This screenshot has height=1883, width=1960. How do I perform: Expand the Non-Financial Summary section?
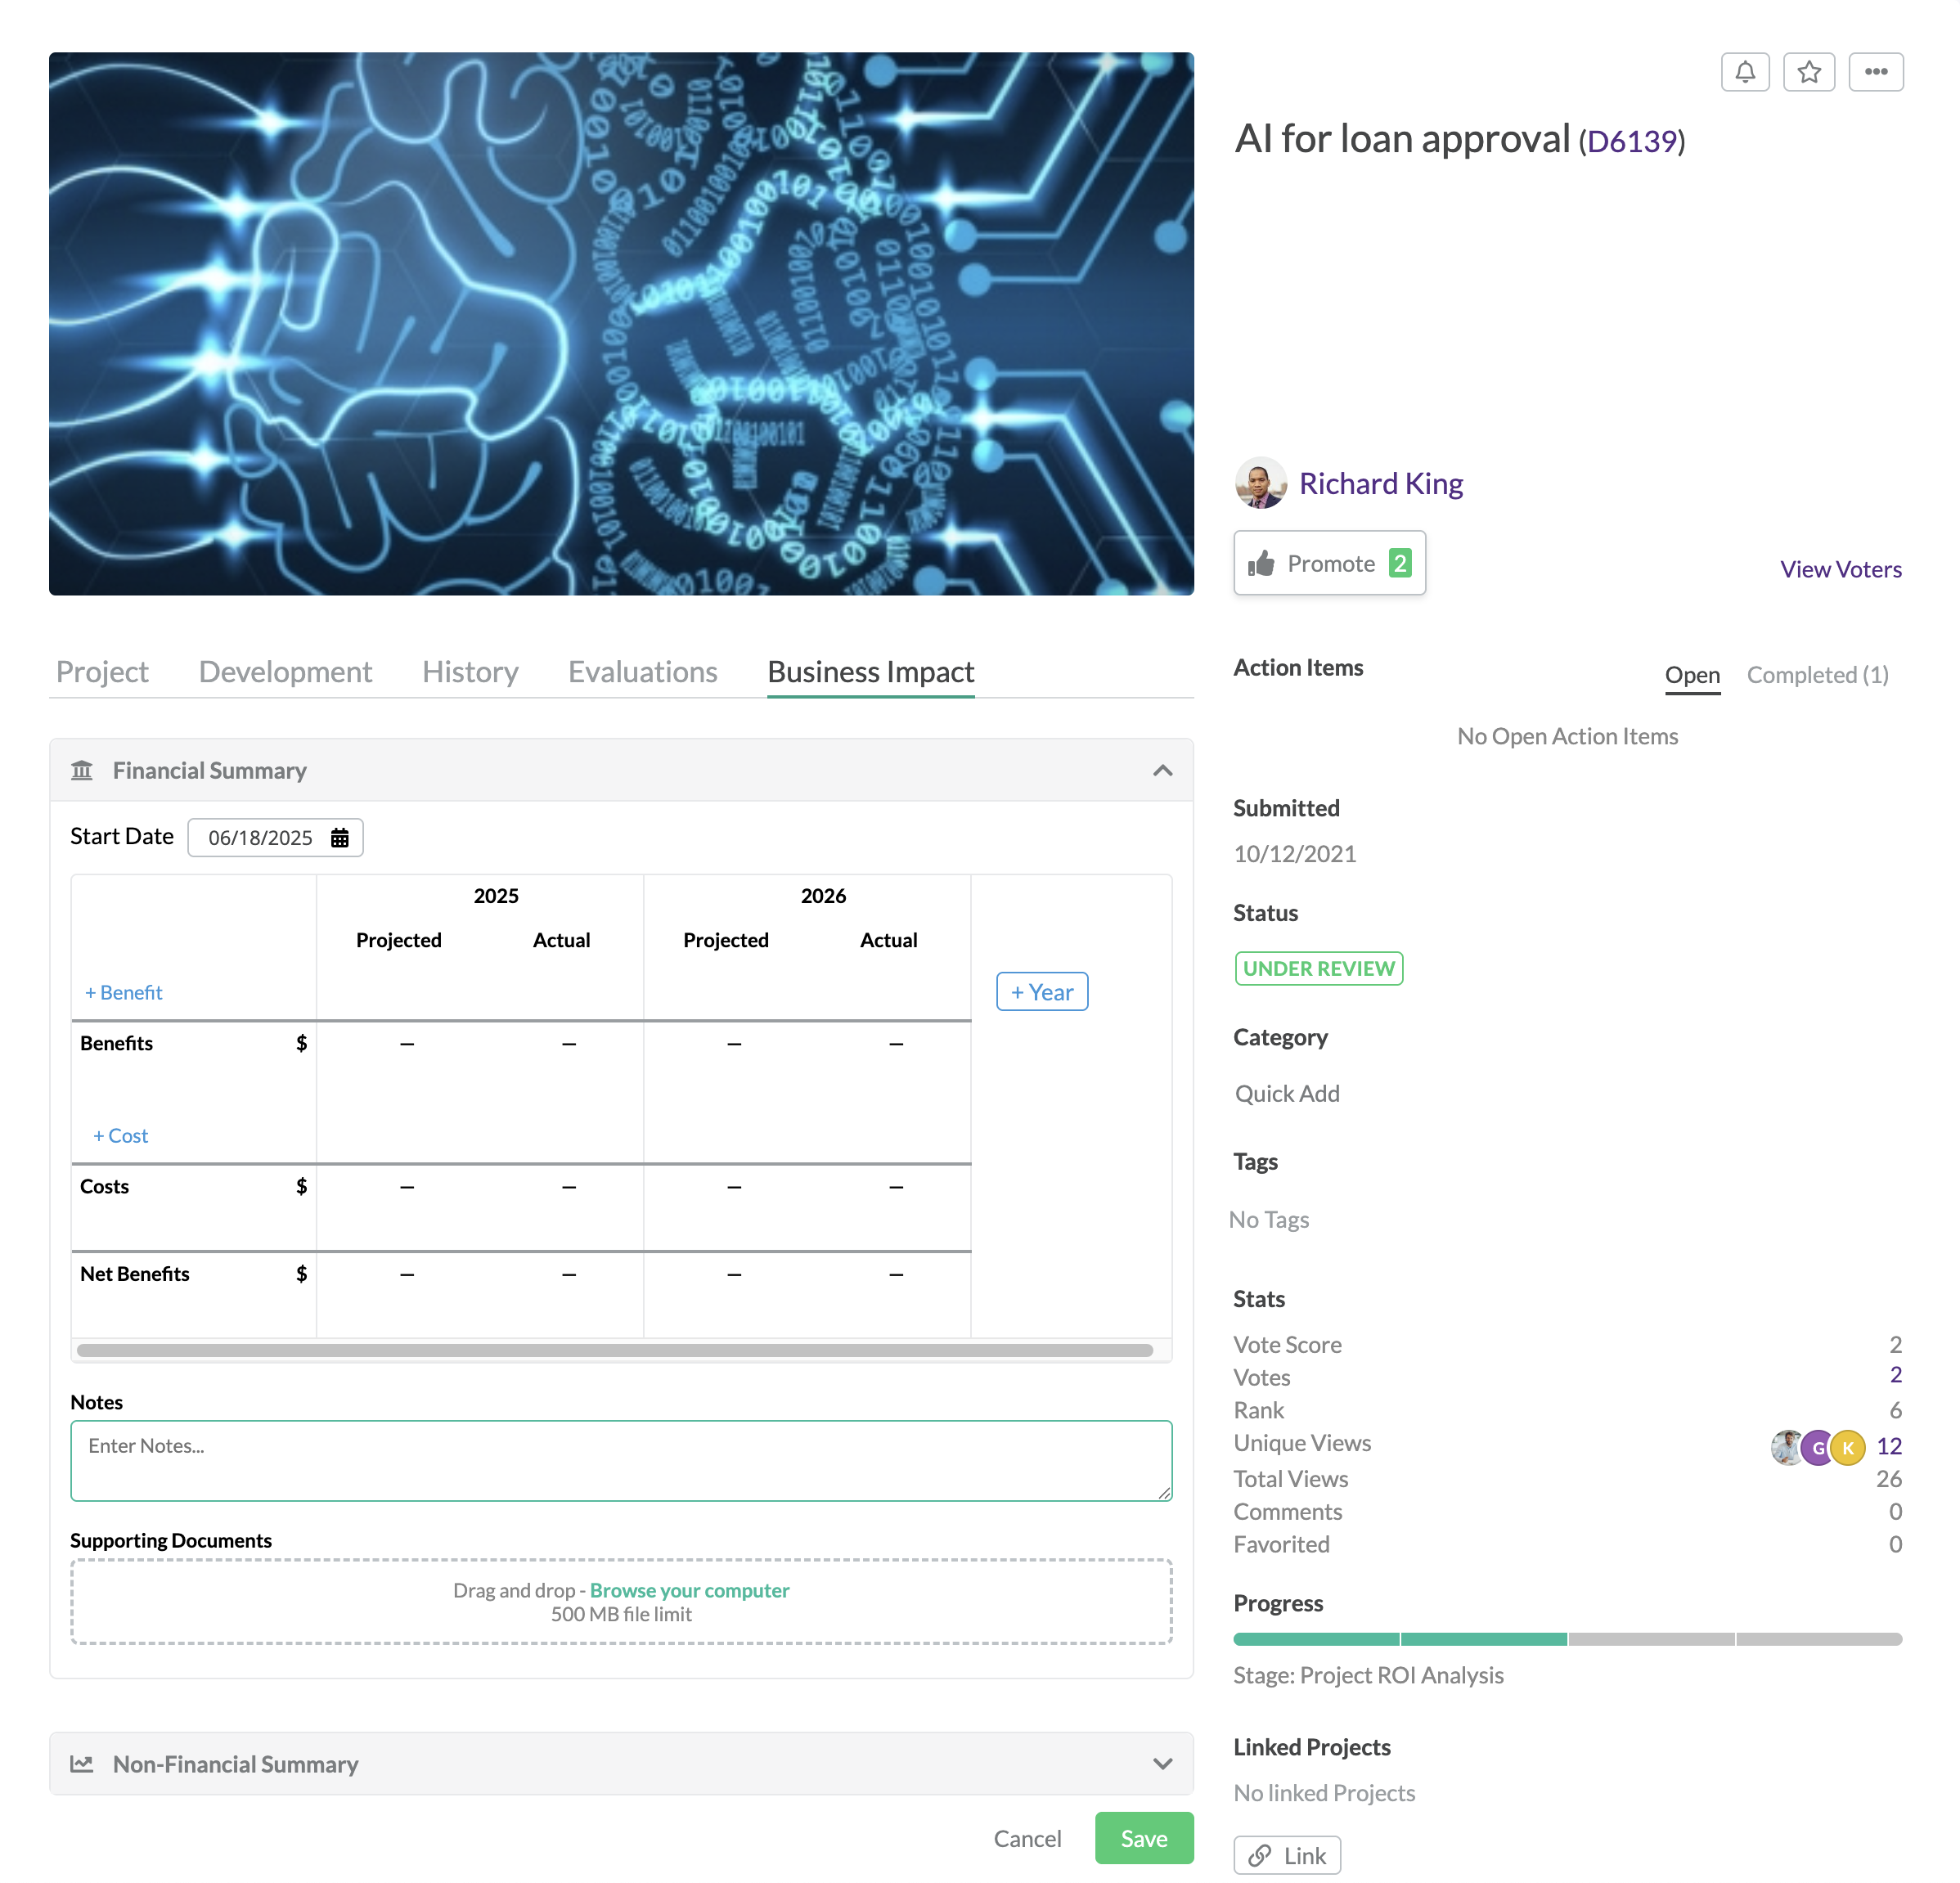[x=1162, y=1764]
